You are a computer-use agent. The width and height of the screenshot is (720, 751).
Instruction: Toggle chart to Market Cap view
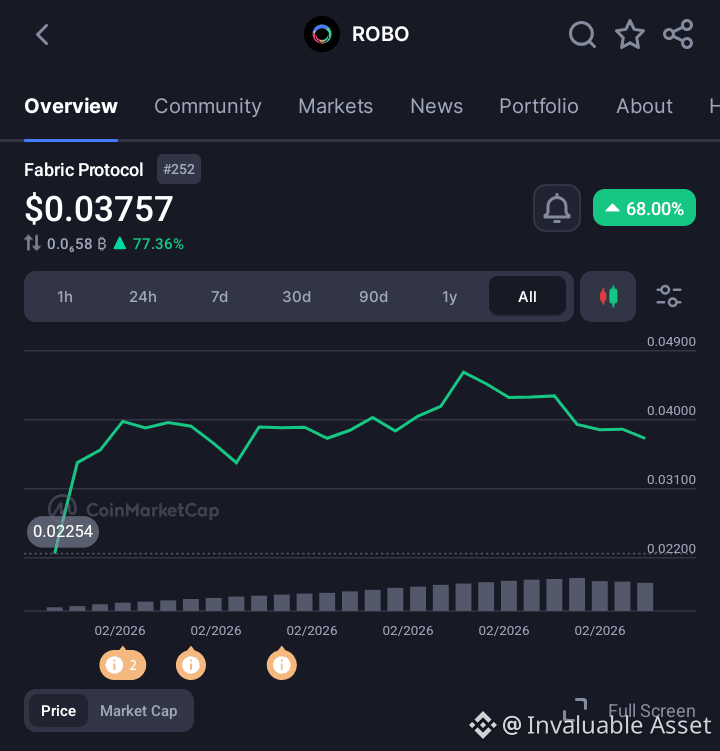click(138, 711)
